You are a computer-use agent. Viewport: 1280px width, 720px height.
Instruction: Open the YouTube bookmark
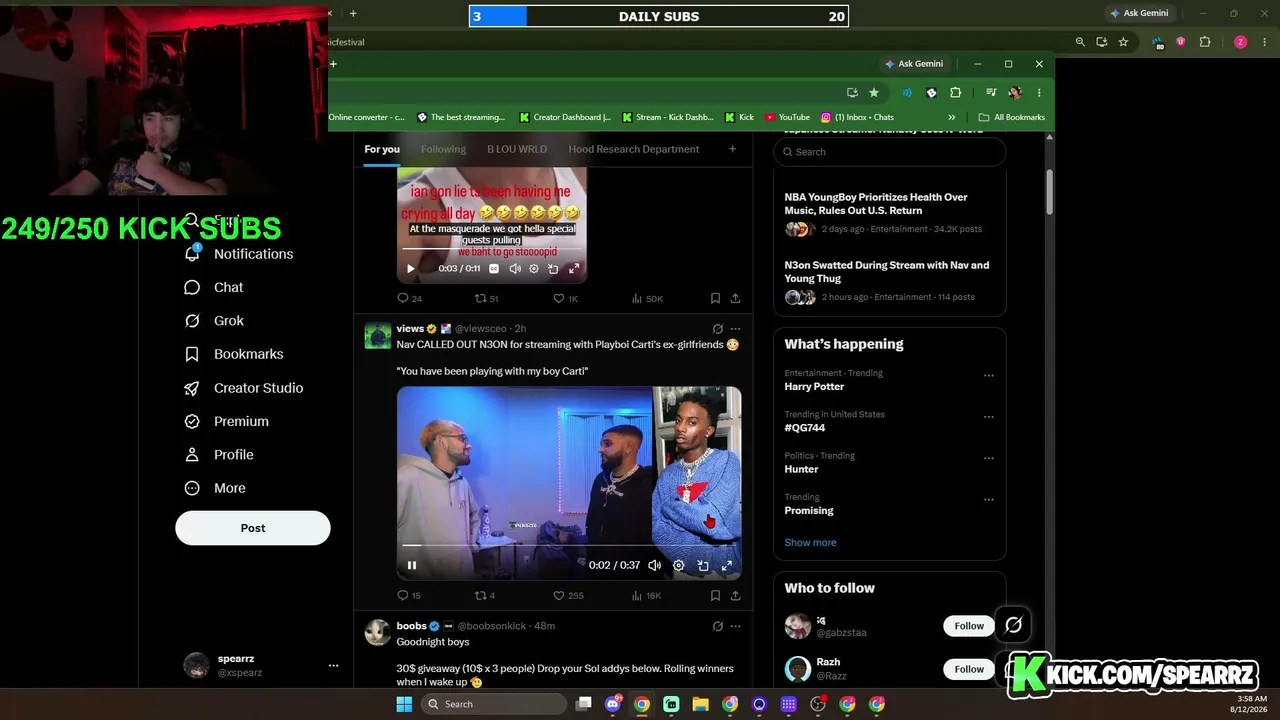point(787,117)
